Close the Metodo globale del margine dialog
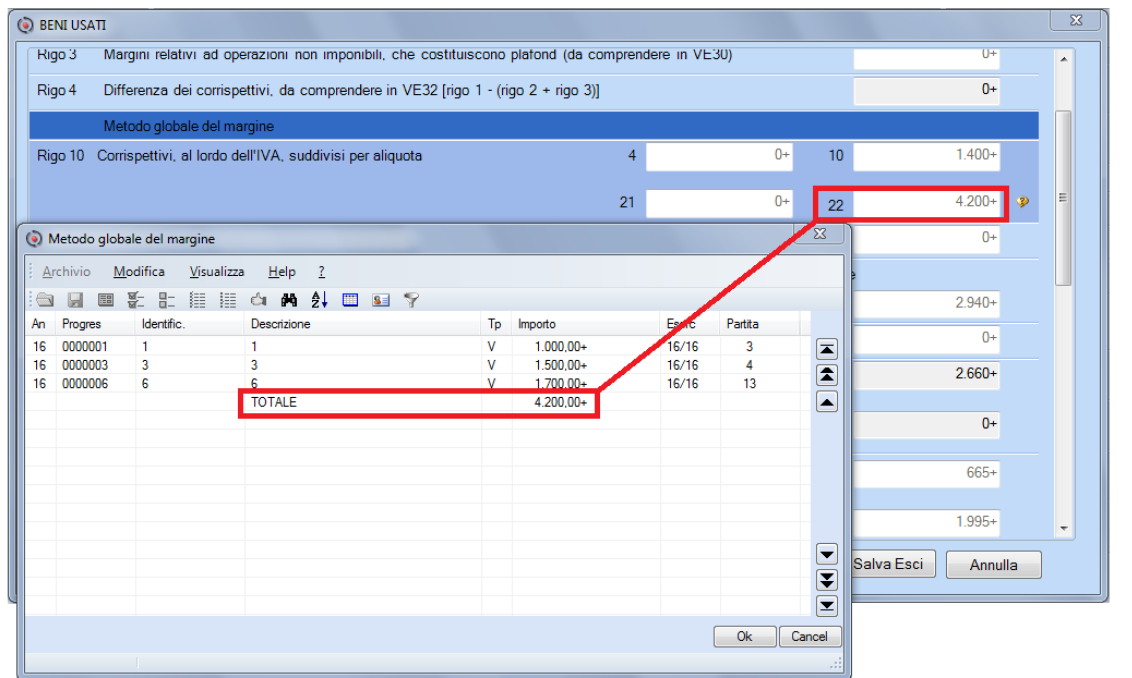The image size is (1132, 678). coord(819,234)
